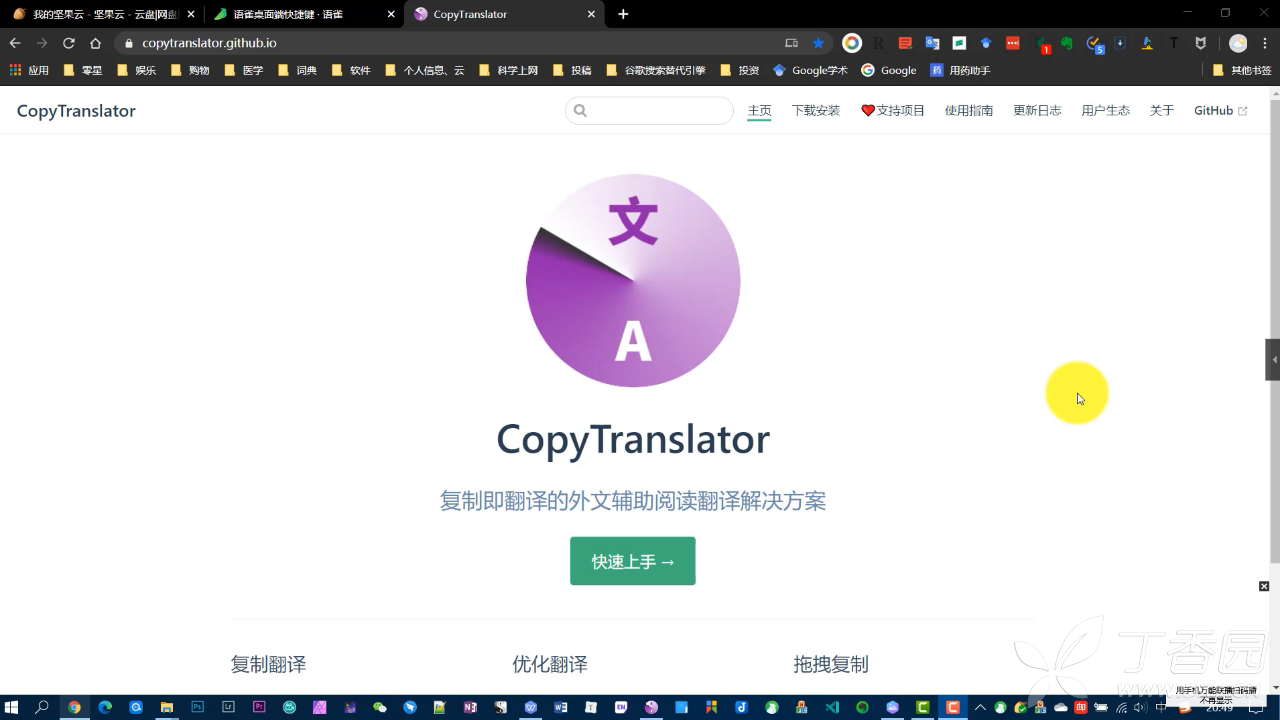This screenshot has height=720, width=1280.
Task: Click the green Evernote elephant extension
Action: 1067,43
